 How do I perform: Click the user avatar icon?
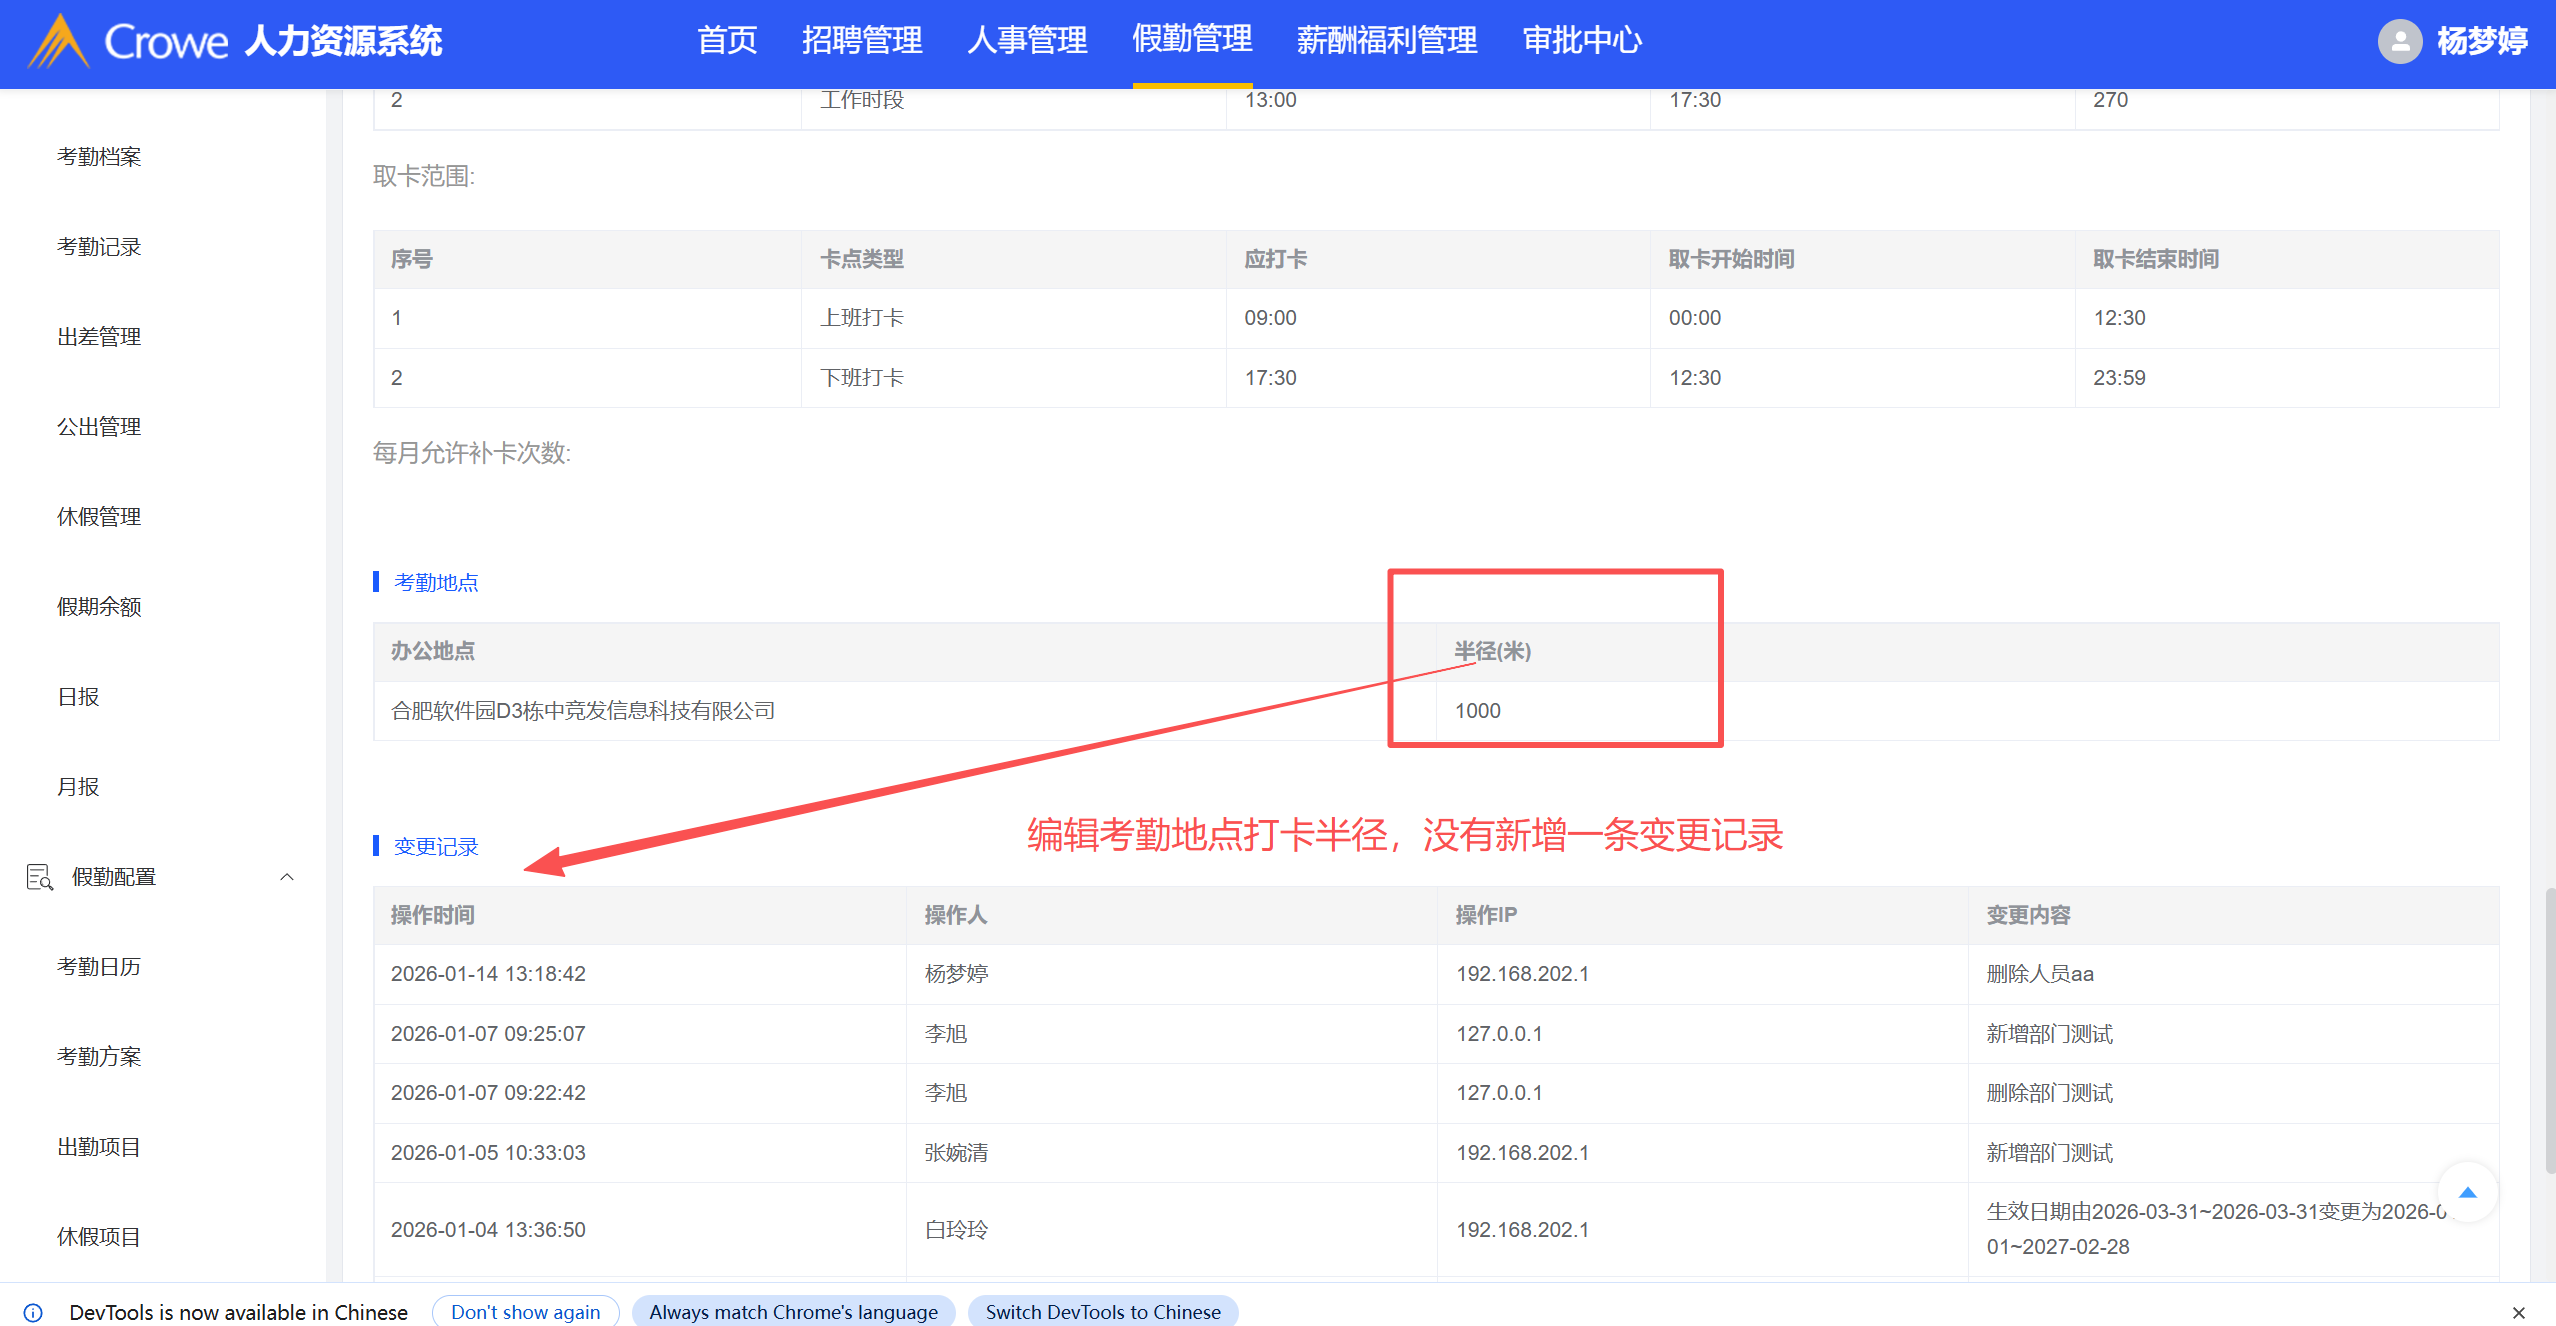click(x=2399, y=42)
